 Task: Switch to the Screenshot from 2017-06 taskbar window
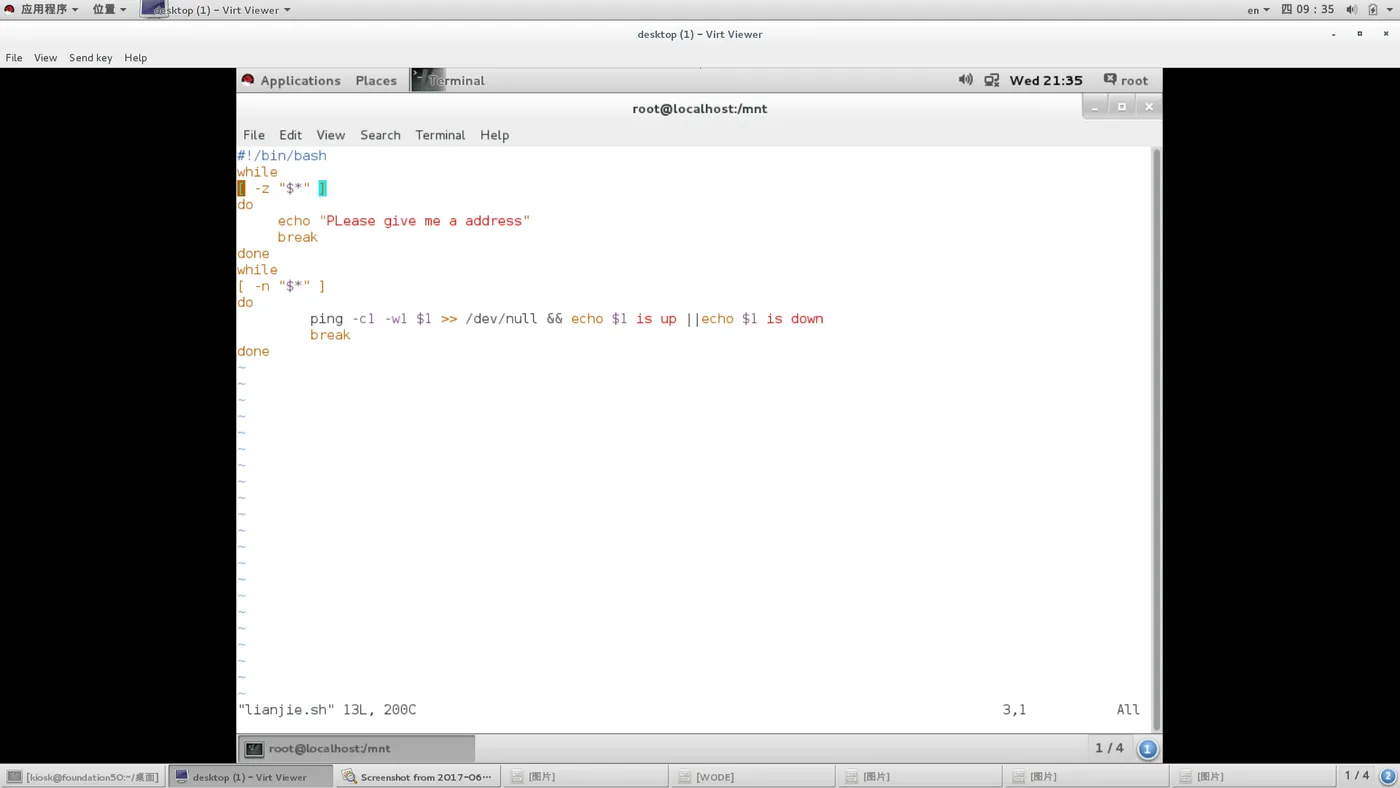[418, 776]
